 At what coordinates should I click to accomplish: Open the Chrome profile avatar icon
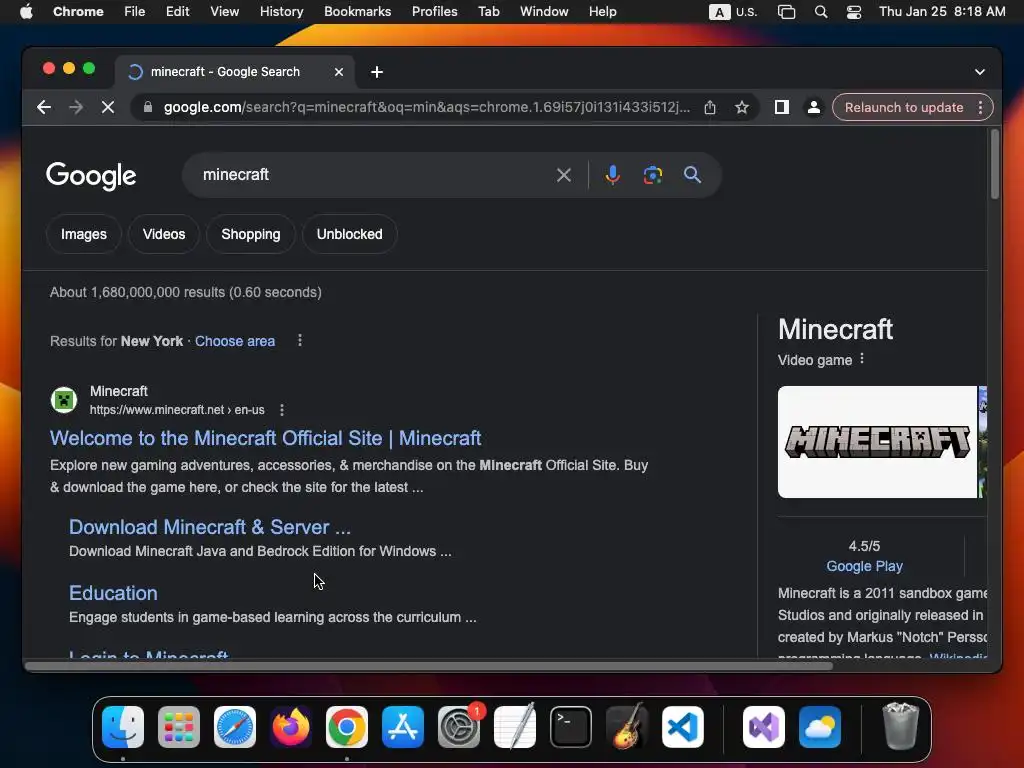click(x=814, y=107)
